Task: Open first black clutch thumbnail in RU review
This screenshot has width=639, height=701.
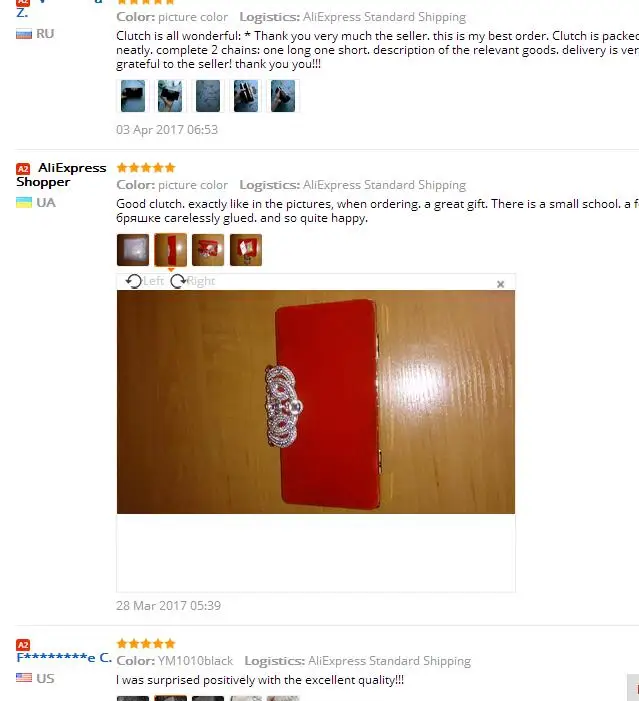Action: point(133,96)
